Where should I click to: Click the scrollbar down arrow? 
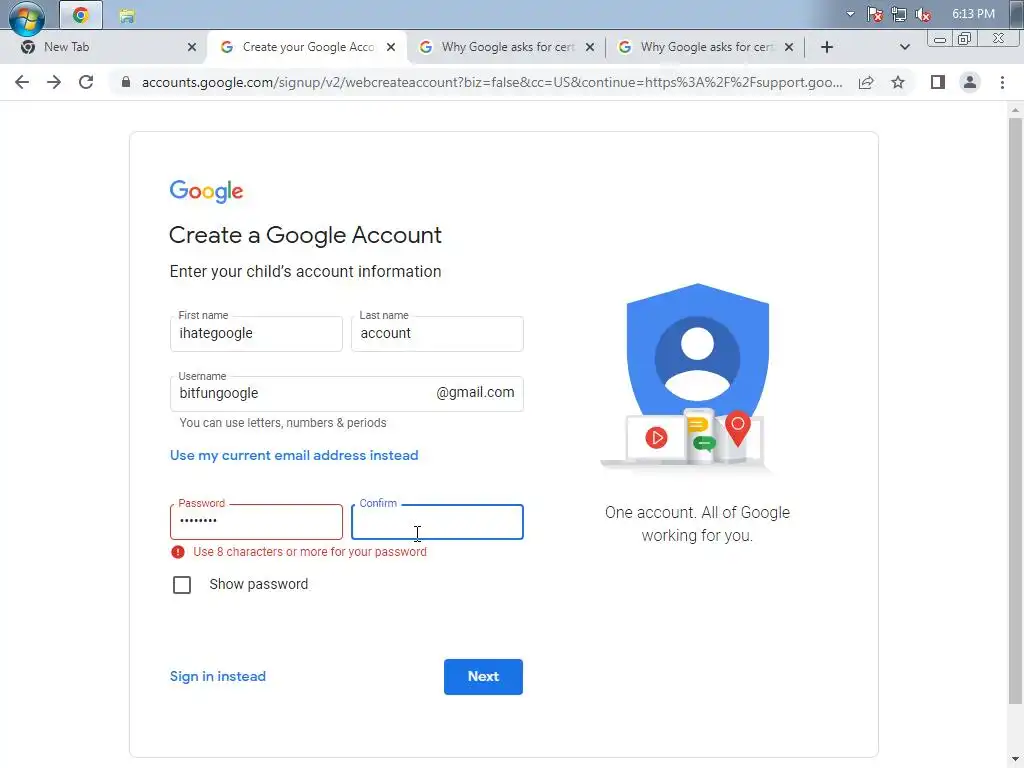[1015, 760]
